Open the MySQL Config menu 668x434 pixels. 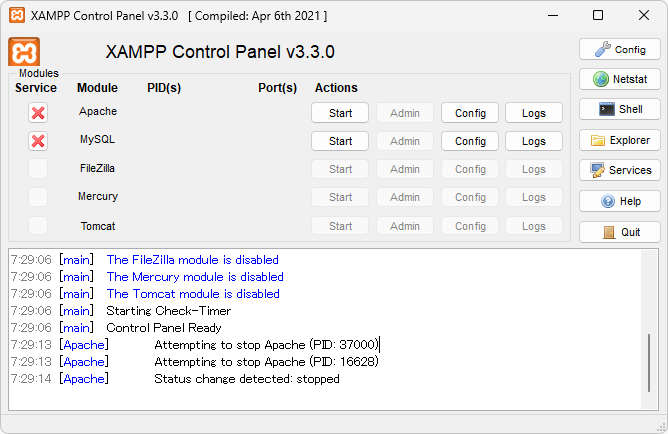pyautogui.click(x=470, y=141)
